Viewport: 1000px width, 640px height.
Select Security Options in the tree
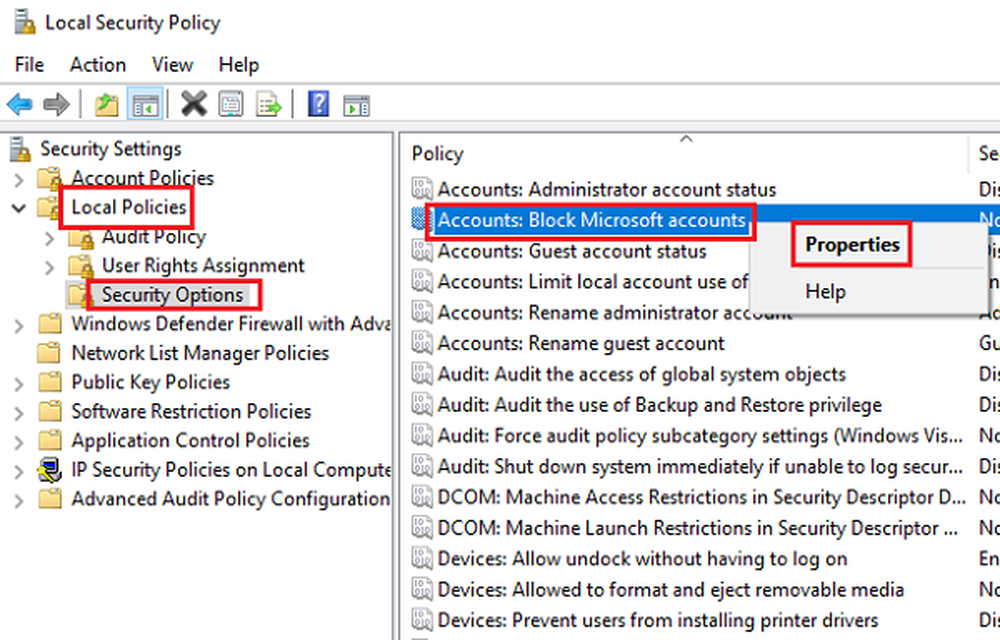pos(173,295)
